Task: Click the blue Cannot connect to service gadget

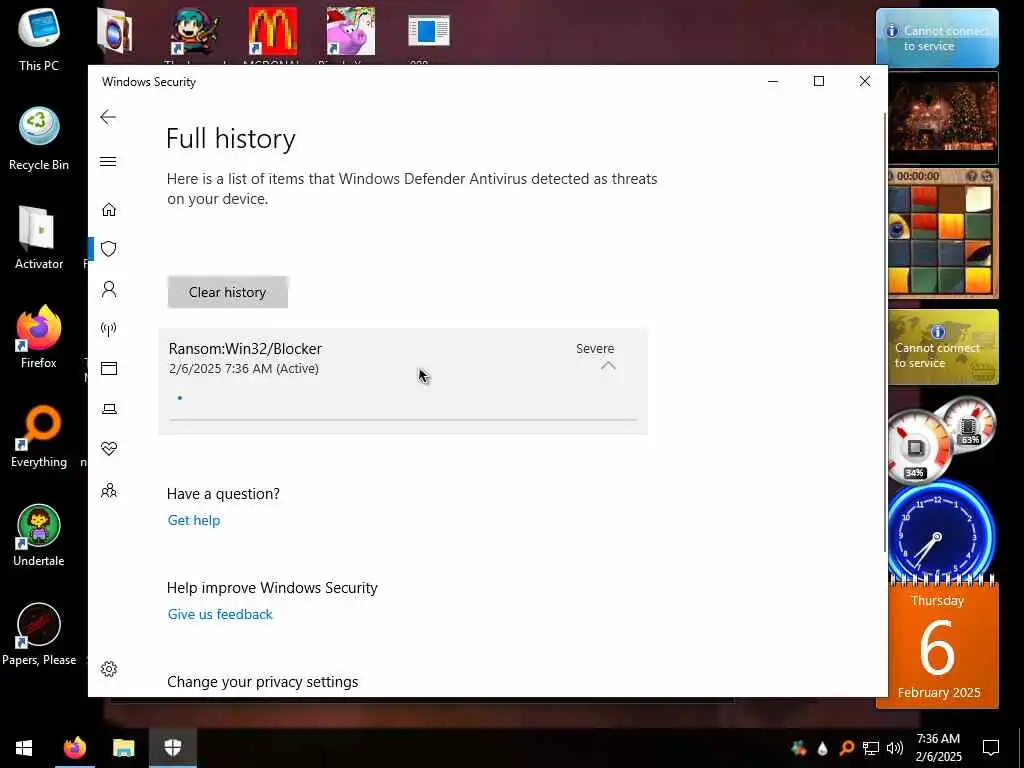Action: coord(937,38)
